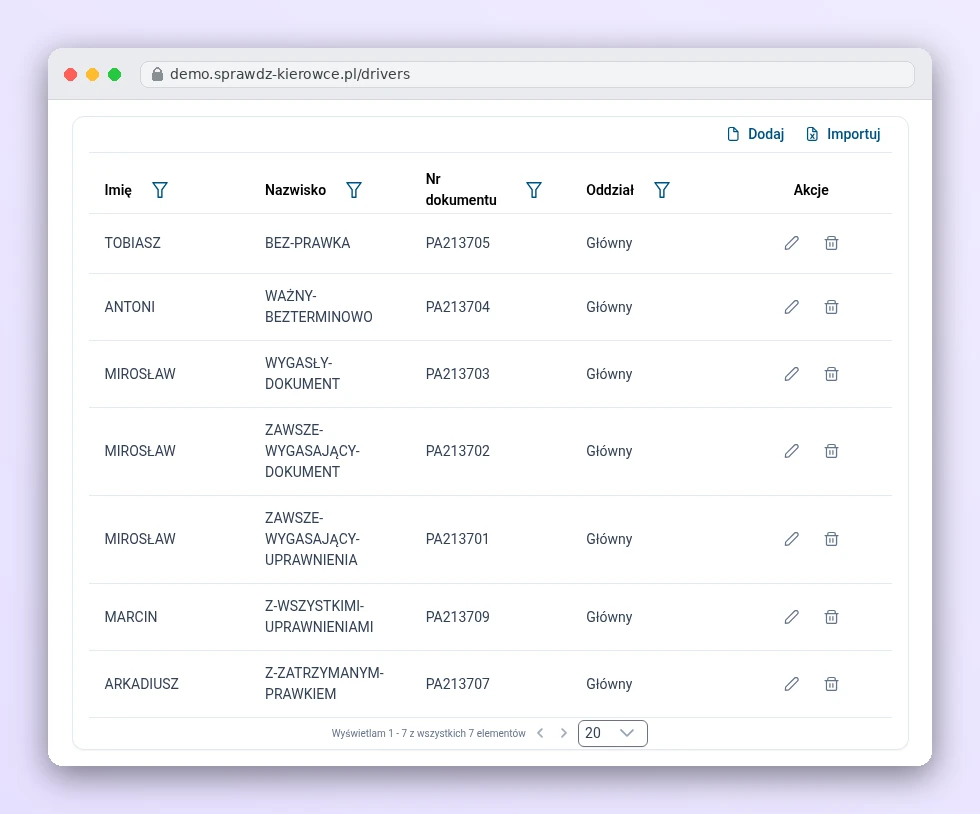Click surname WYGASŁY-DOKUMENT
The image size is (980, 814).
click(302, 374)
